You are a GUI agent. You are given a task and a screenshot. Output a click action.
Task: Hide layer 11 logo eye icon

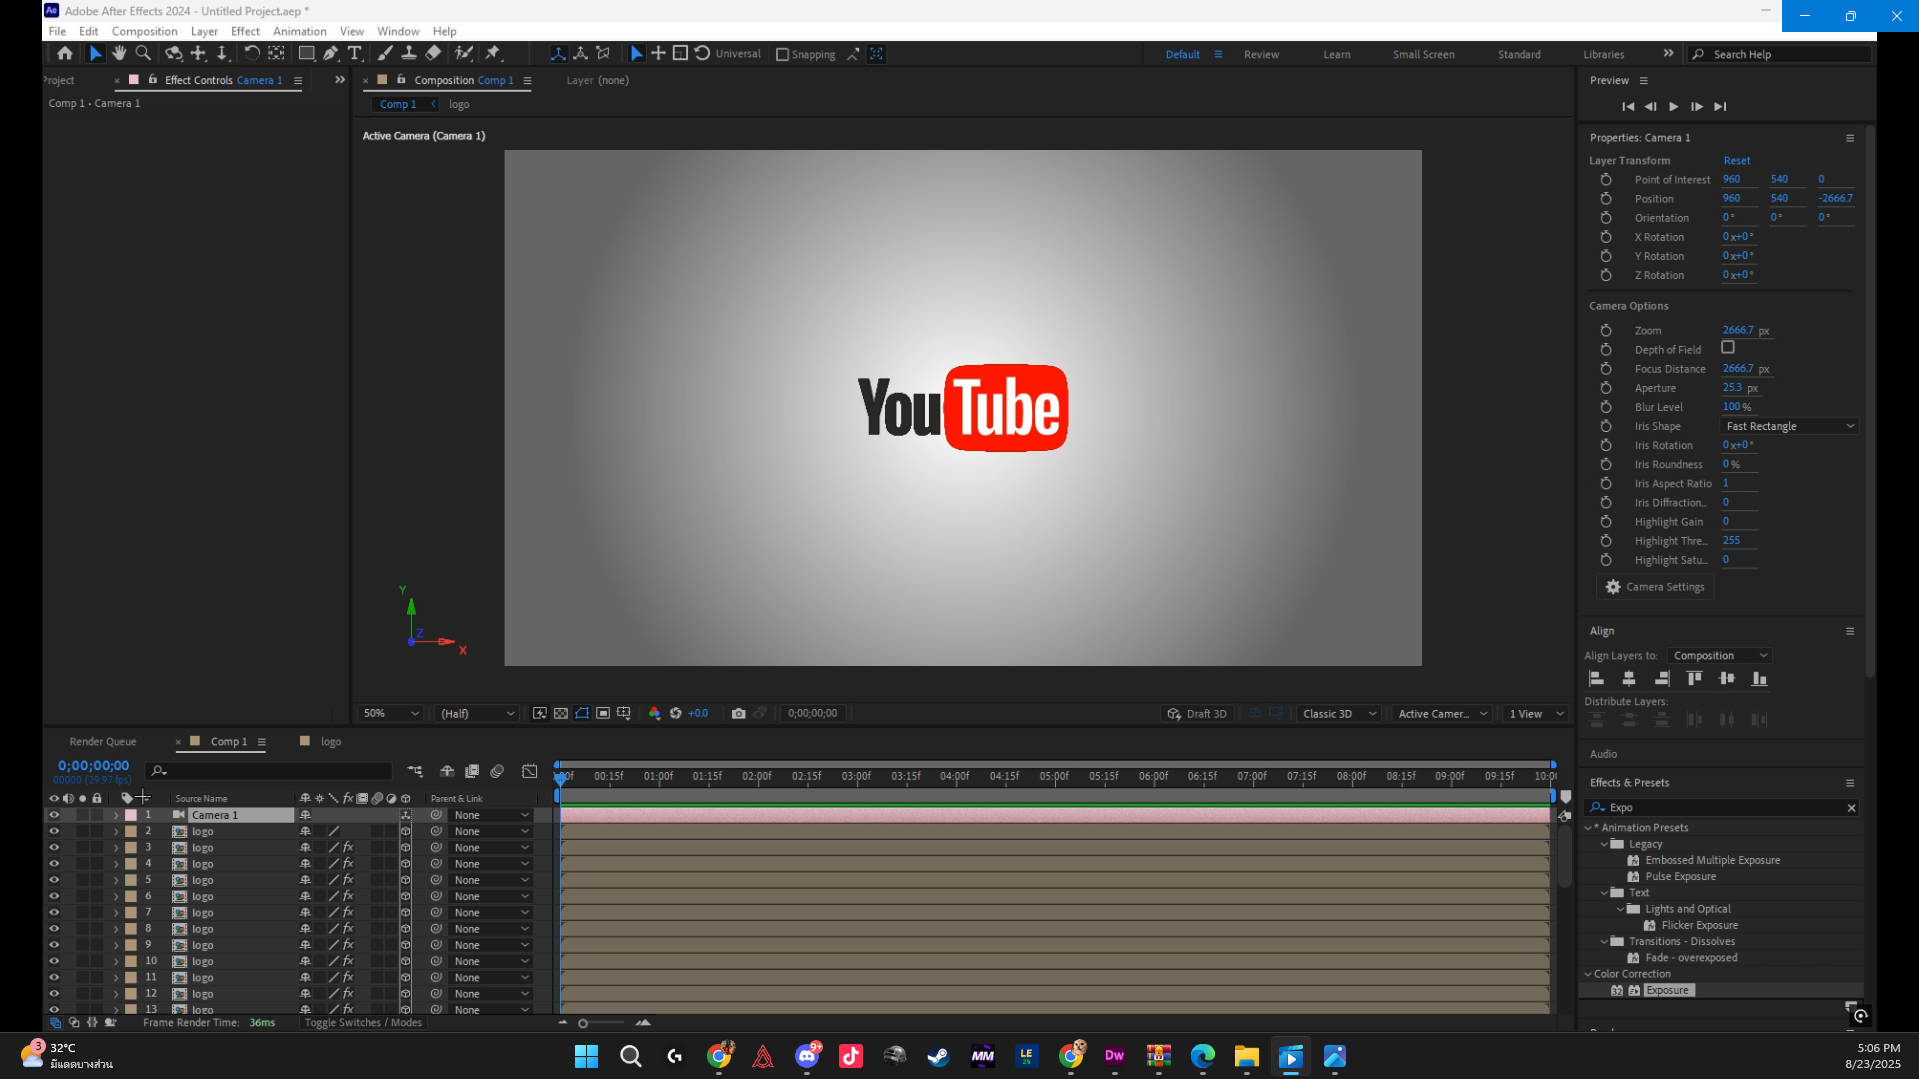tap(54, 977)
